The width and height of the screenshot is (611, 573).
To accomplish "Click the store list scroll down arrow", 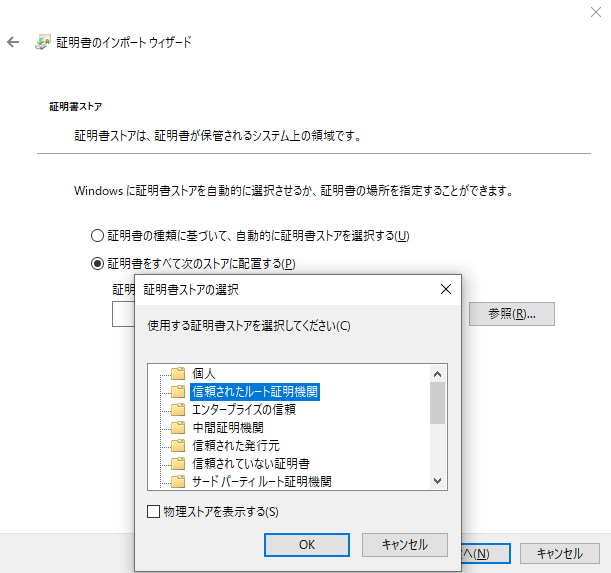I will pyautogui.click(x=437, y=481).
